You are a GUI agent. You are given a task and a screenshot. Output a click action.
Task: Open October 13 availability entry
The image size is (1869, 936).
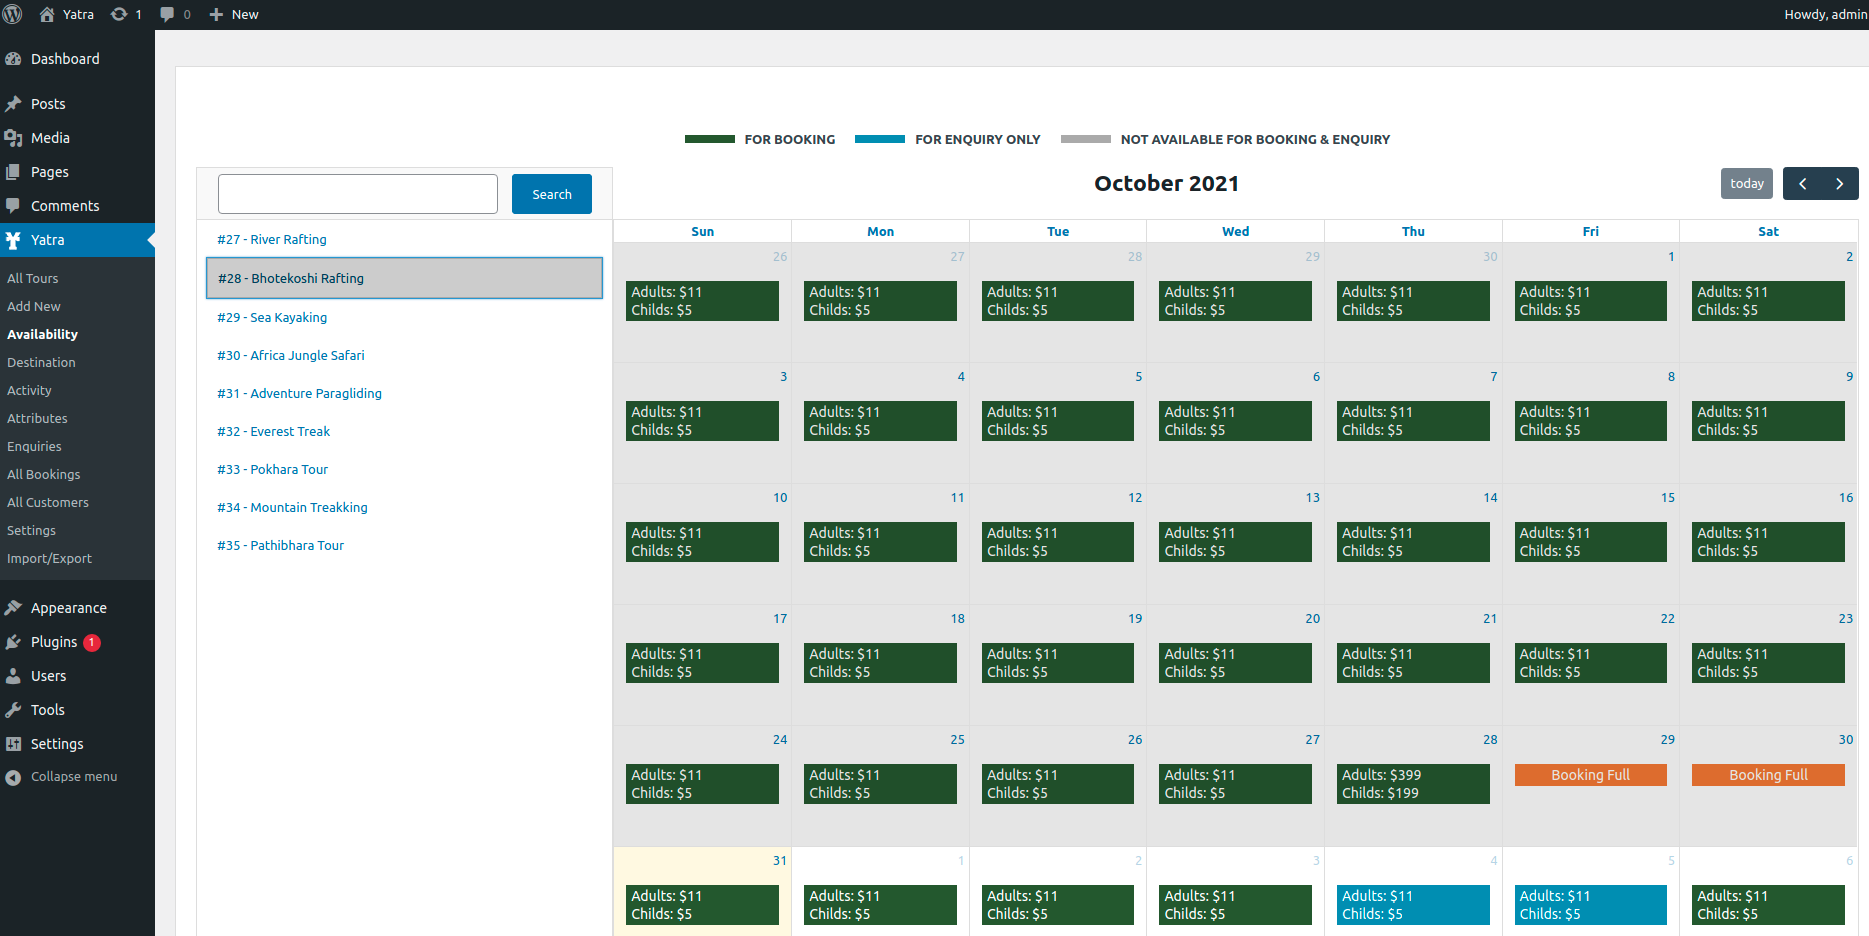[1235, 542]
